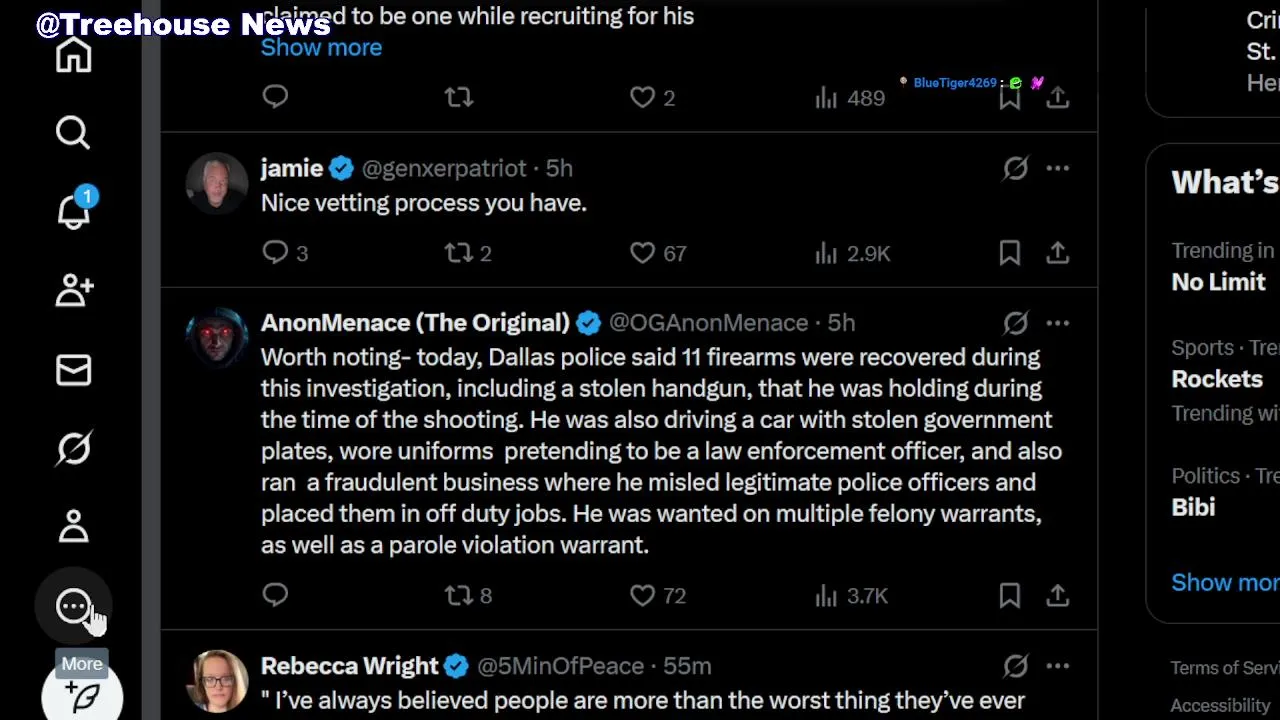Image resolution: width=1280 pixels, height=720 pixels.
Task: Expand truncated post via Show more
Action: 321,47
